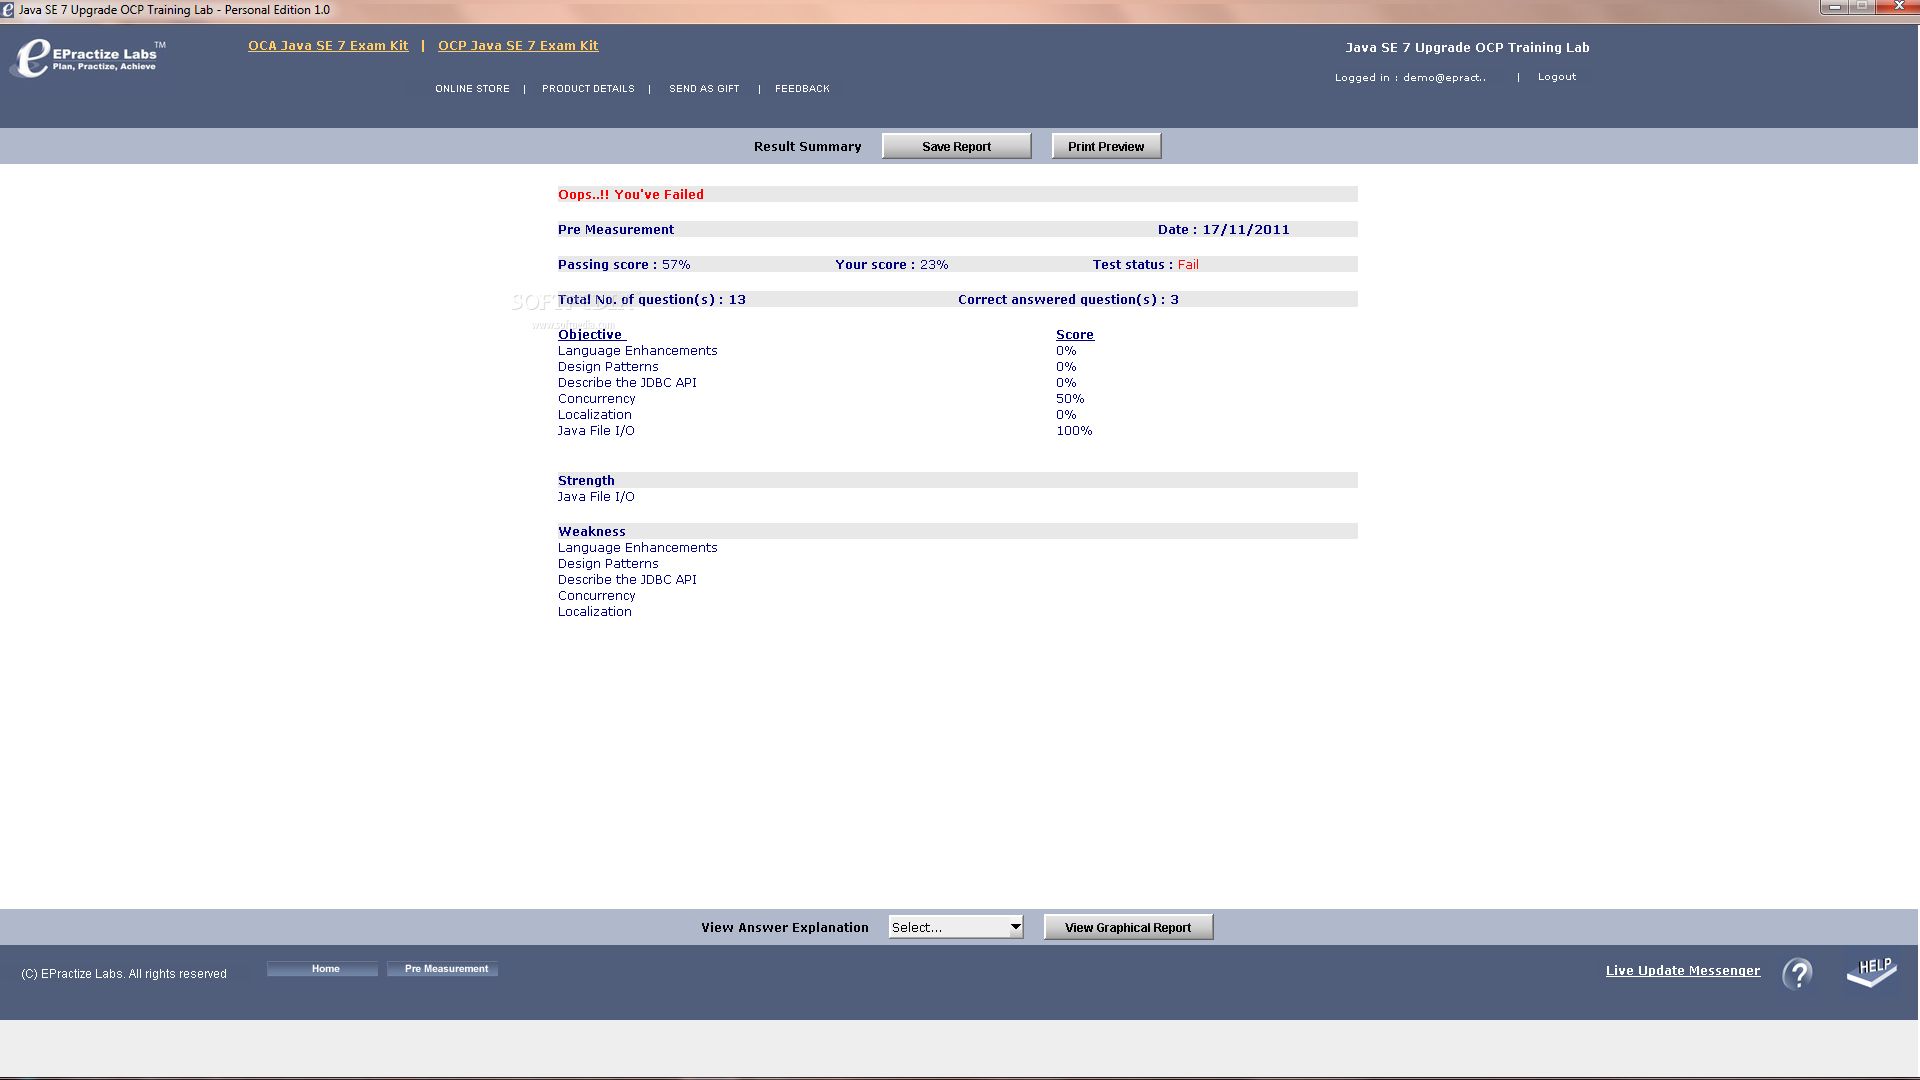Image resolution: width=1920 pixels, height=1080 pixels.
Task: Click the Date: 17/11/2011 text
Action: click(x=1224, y=230)
